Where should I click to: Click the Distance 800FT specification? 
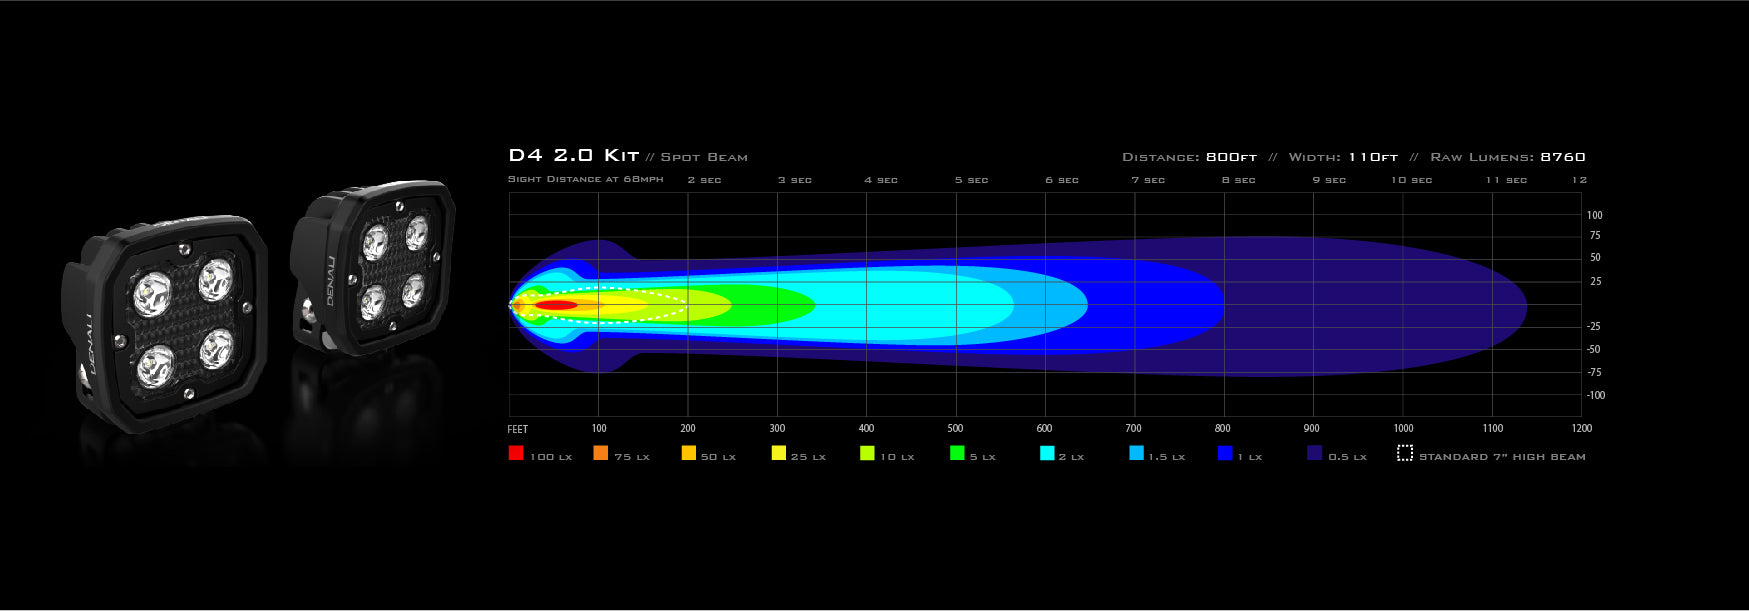coord(1189,157)
